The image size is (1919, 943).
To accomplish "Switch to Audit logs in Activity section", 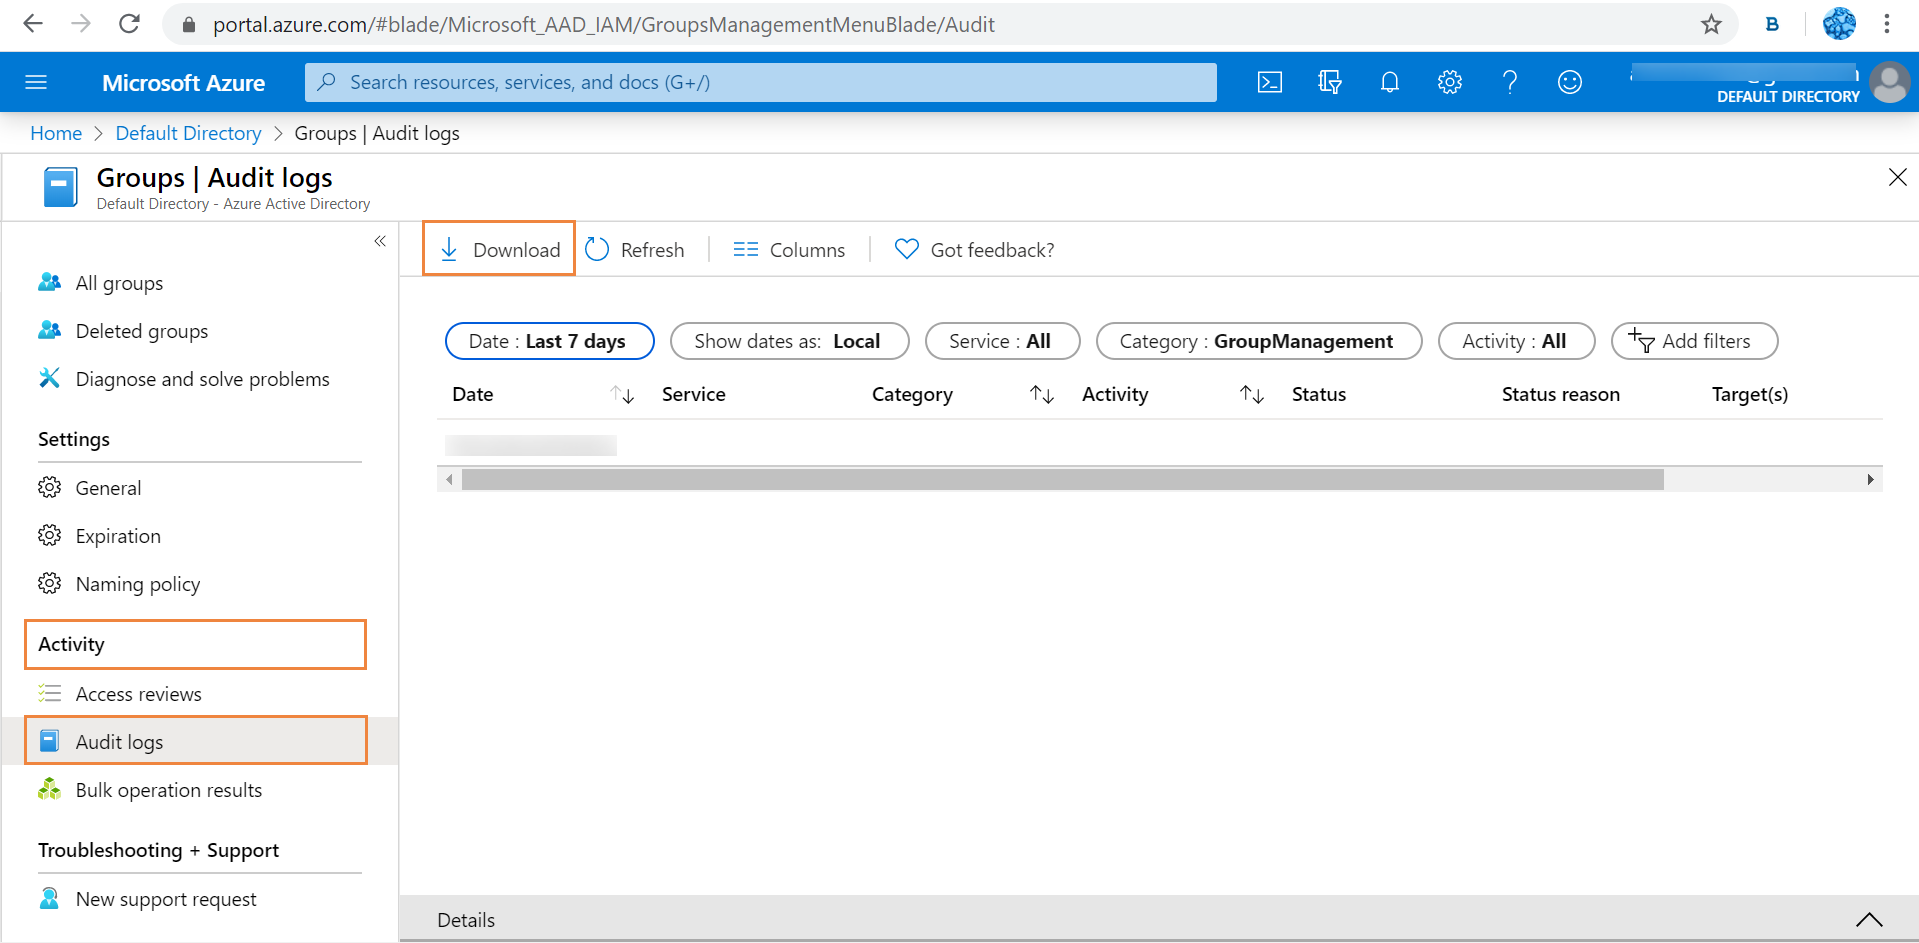I will click(x=119, y=741).
